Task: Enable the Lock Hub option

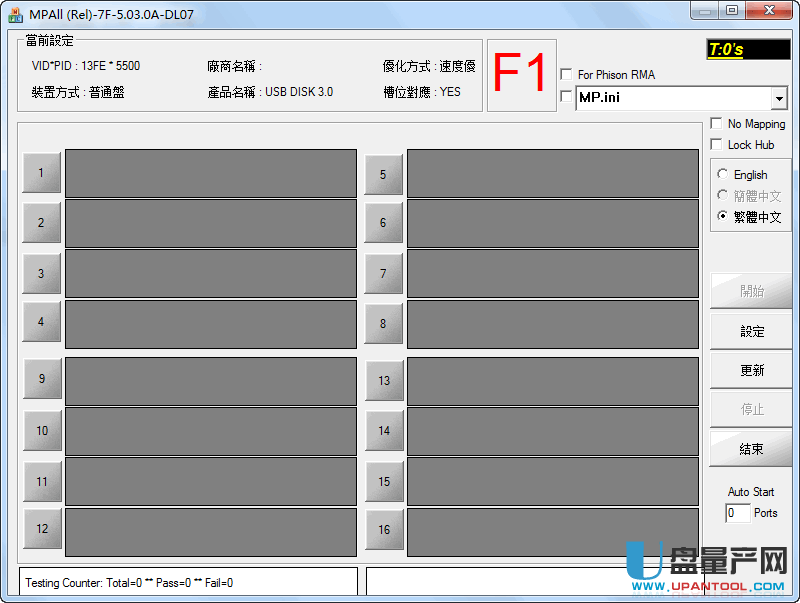Action: point(716,145)
